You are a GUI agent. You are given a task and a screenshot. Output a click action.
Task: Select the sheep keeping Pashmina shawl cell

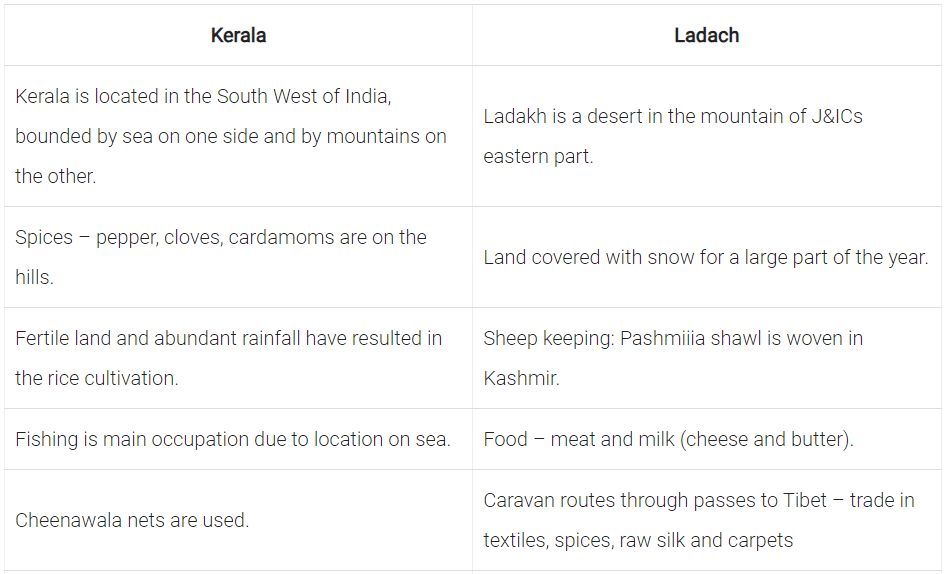672,358
